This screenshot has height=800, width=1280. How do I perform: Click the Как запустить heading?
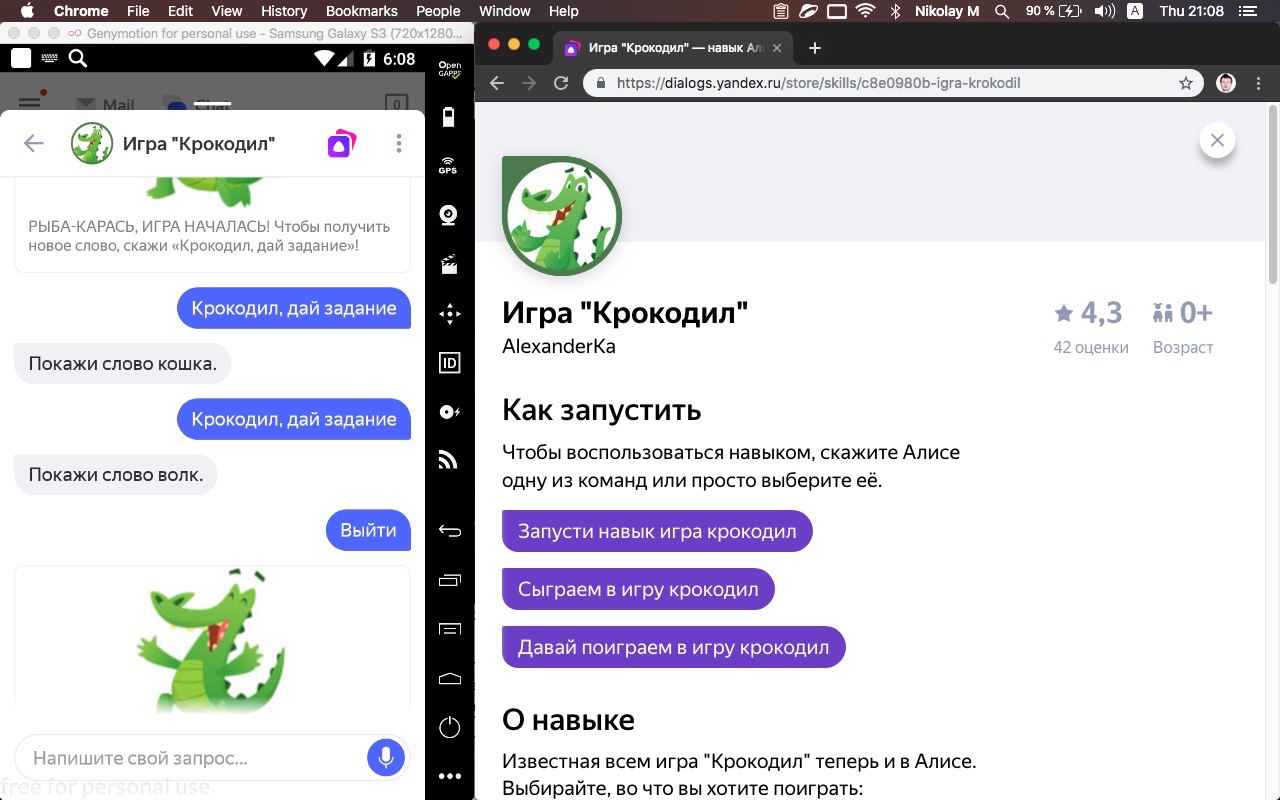pos(601,410)
